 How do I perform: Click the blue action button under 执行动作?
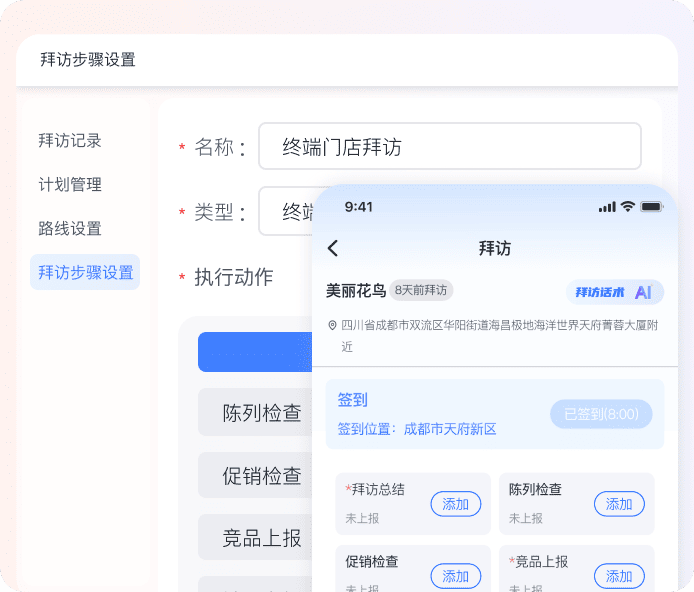[x=255, y=352]
